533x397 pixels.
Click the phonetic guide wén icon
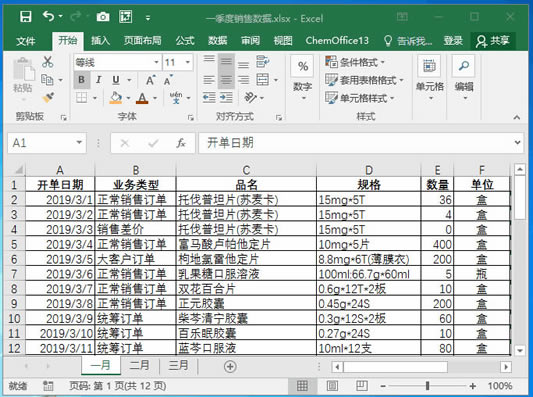point(176,98)
